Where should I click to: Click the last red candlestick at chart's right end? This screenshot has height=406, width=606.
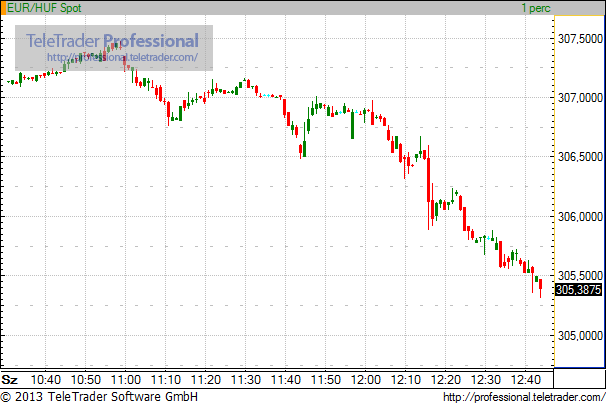pyautogui.click(x=540, y=288)
